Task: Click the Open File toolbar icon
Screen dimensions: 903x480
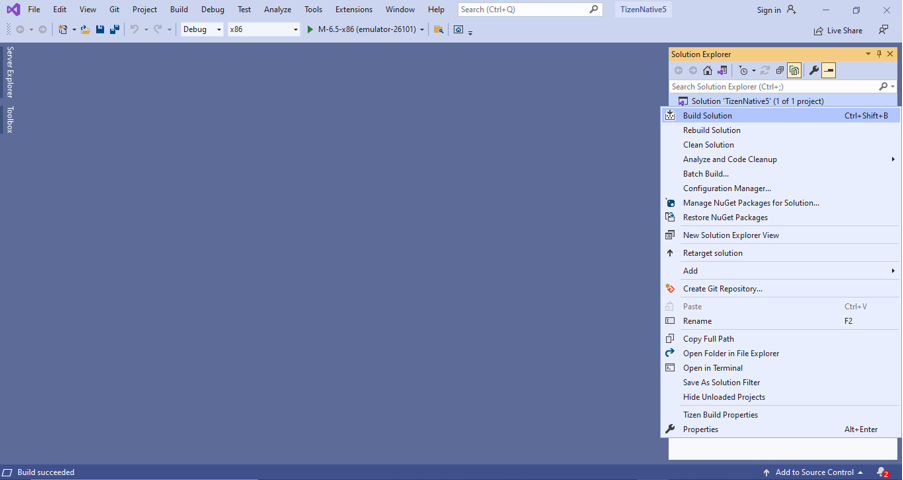Action: coord(85,30)
